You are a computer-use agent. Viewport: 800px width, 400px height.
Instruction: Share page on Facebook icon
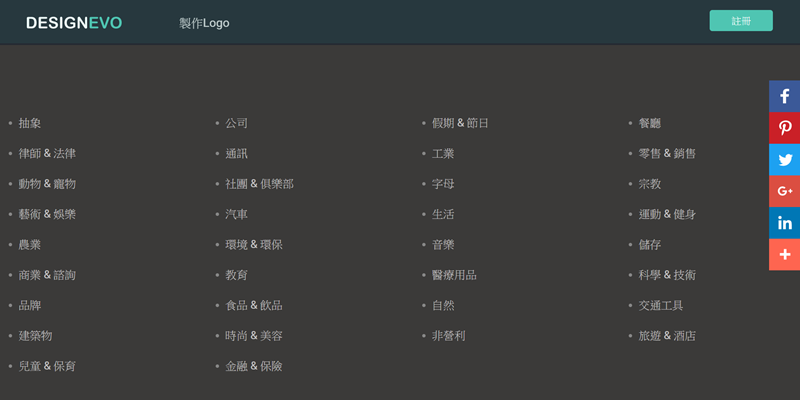click(785, 97)
